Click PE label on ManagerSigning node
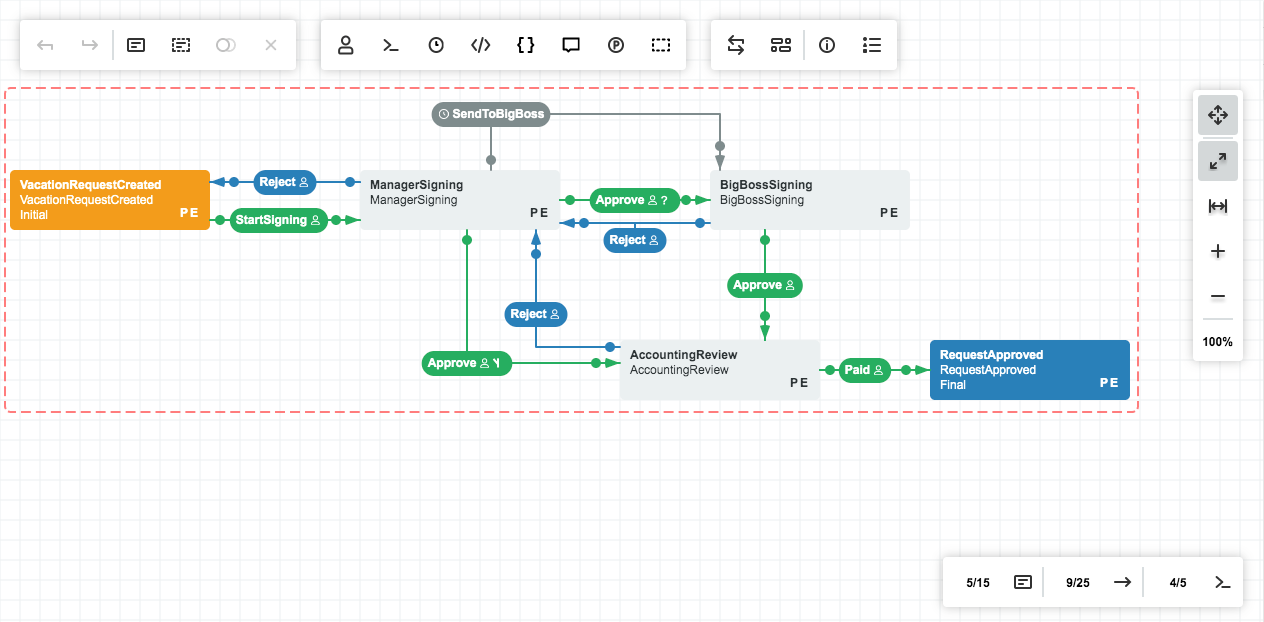The width and height of the screenshot is (1264, 622). (x=539, y=213)
